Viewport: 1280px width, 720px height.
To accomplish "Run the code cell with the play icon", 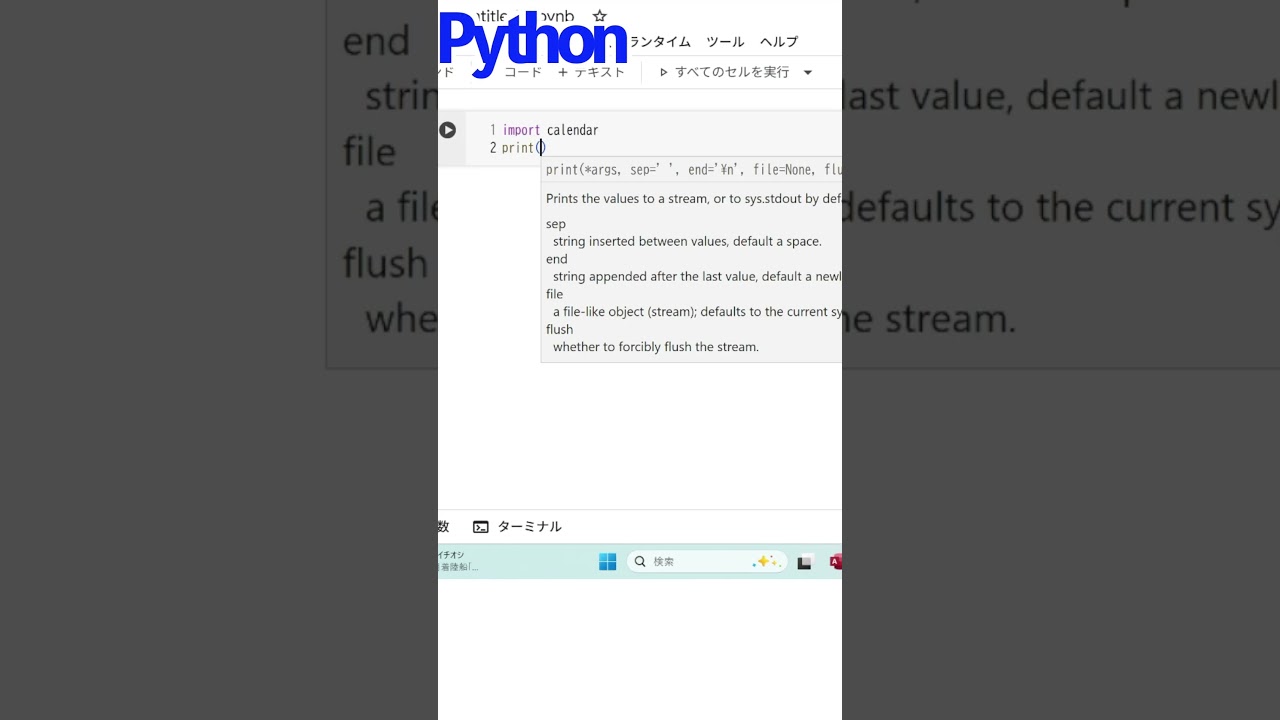I will [447, 130].
